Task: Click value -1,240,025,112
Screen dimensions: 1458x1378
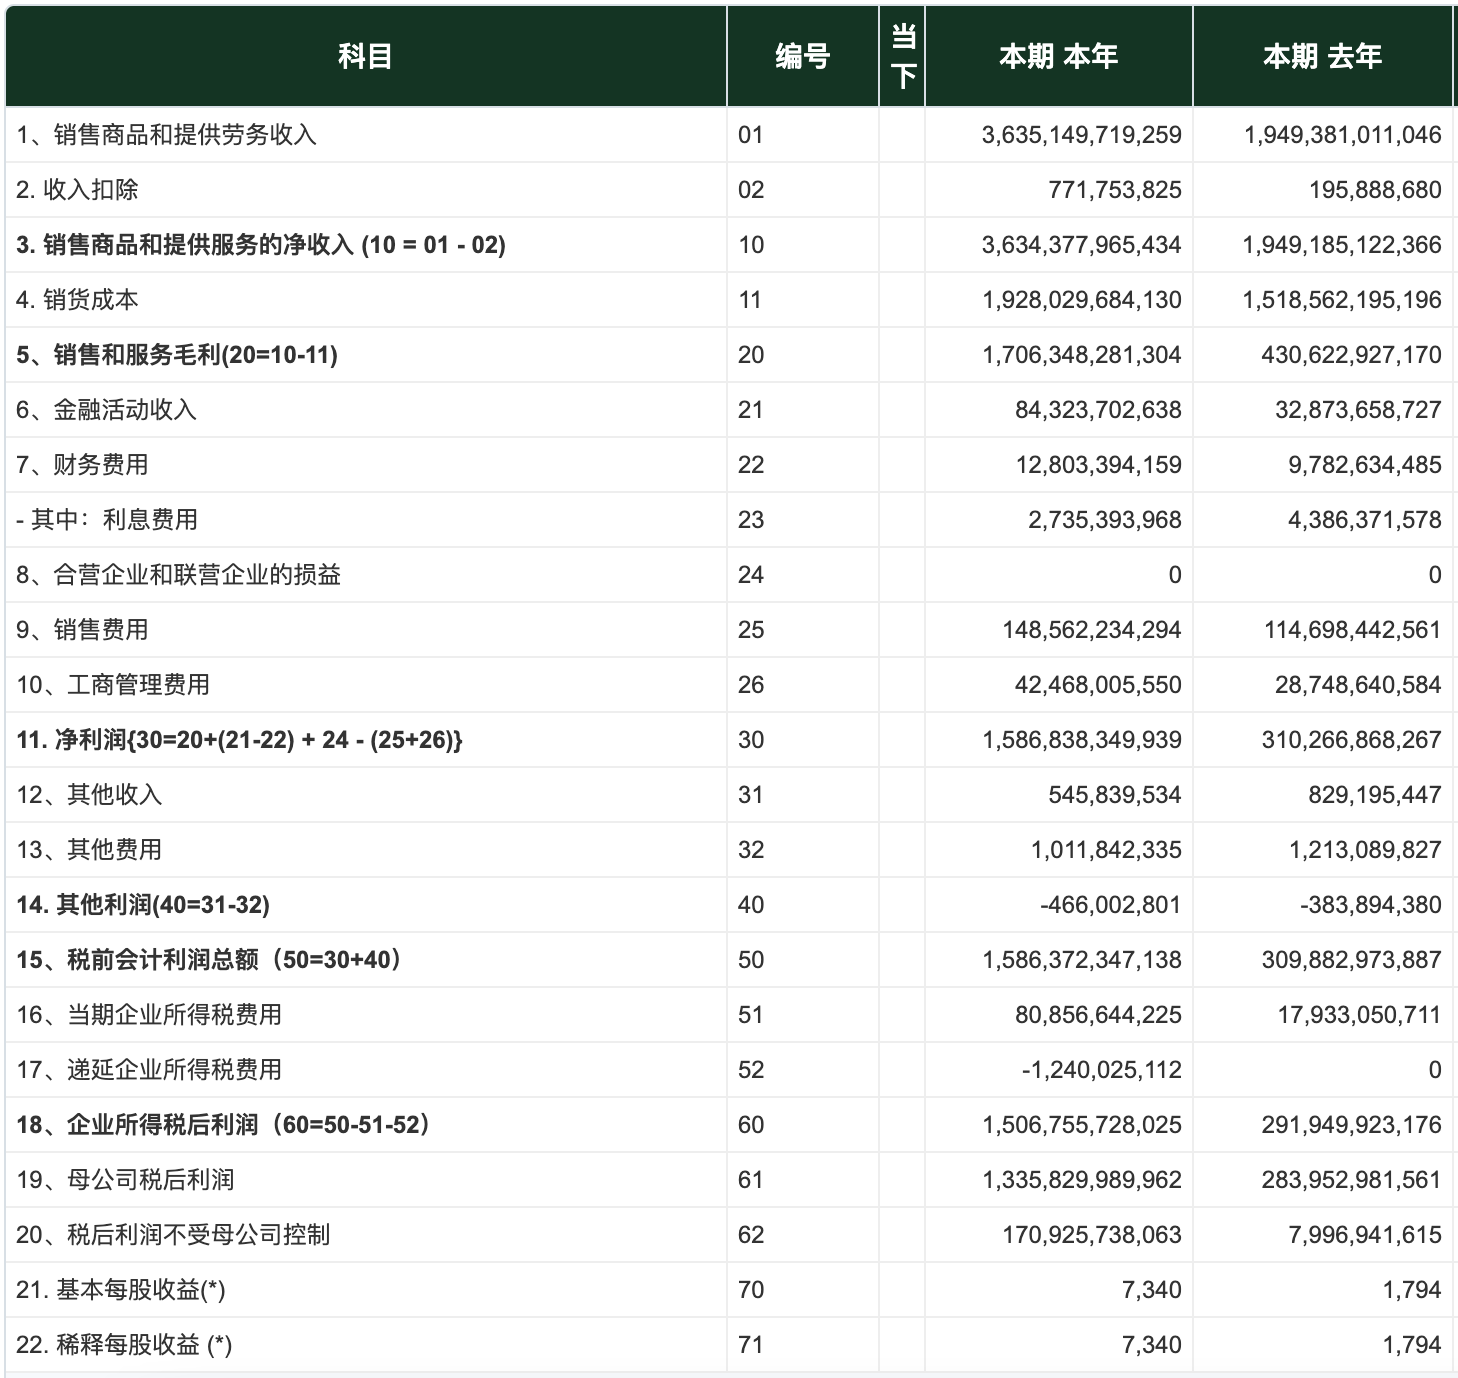Action: pyautogui.click(x=1102, y=1070)
